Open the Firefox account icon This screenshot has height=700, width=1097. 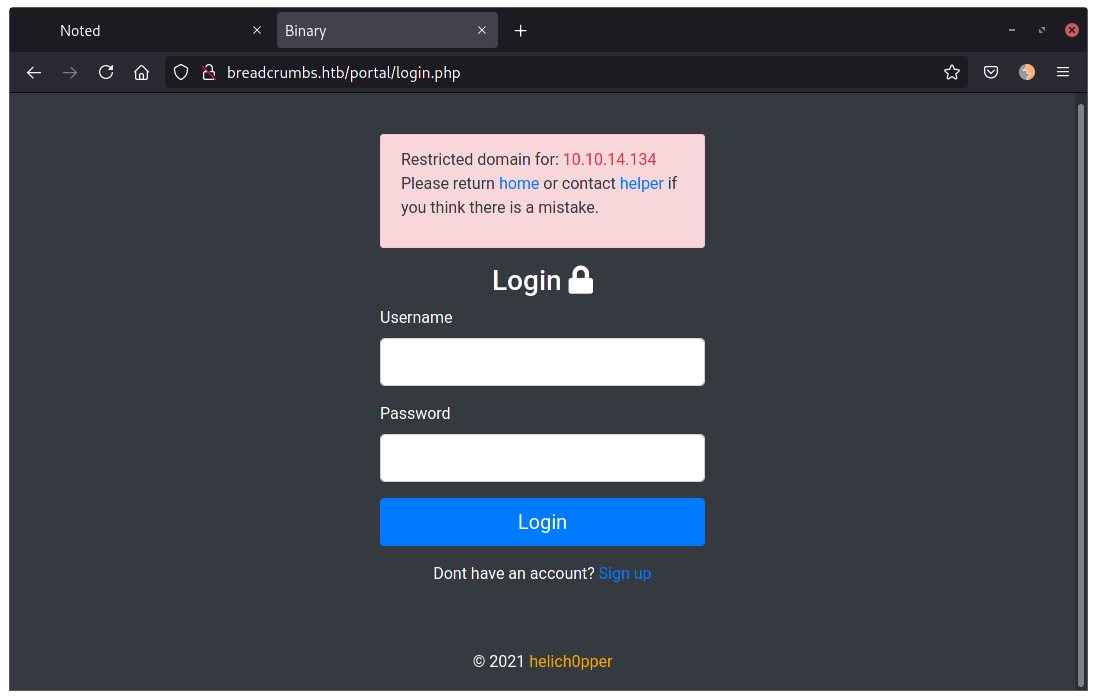(x=1027, y=72)
